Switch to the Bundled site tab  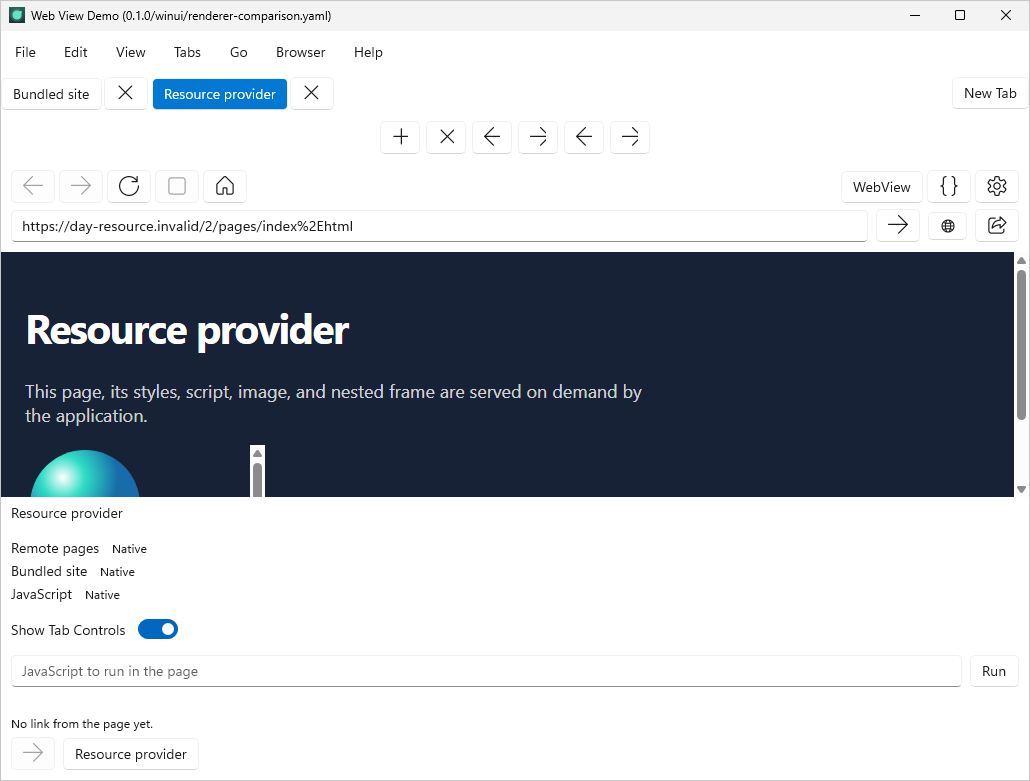(51, 94)
